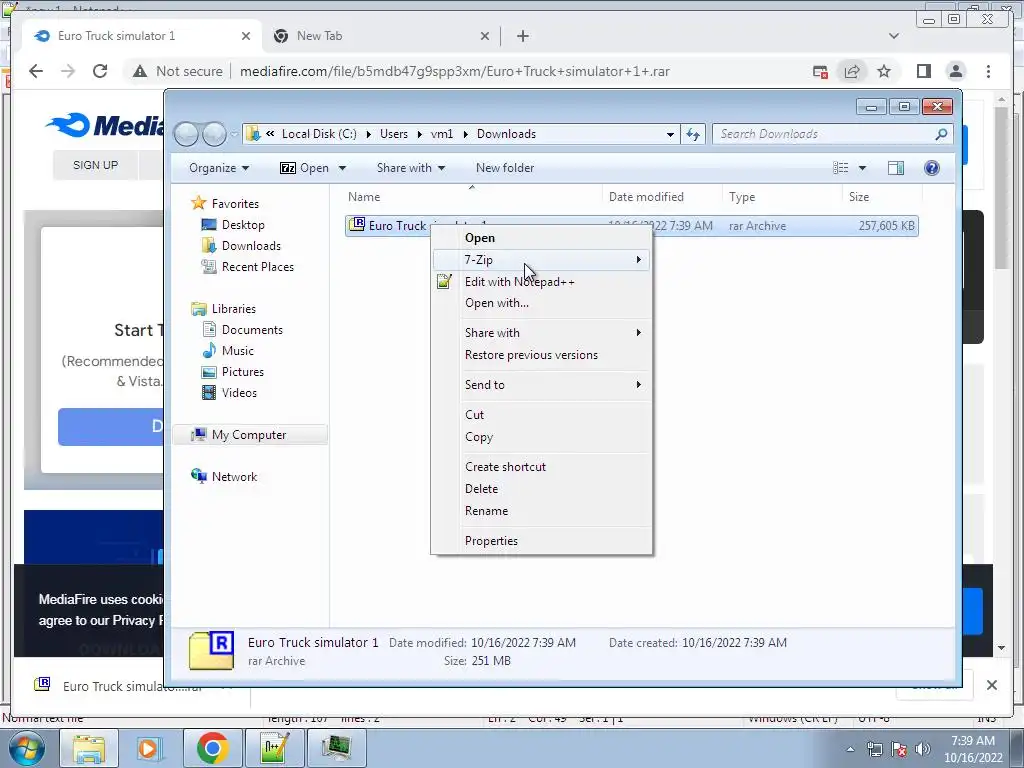Expand the Open button dropdown arrow

[x=342, y=168]
